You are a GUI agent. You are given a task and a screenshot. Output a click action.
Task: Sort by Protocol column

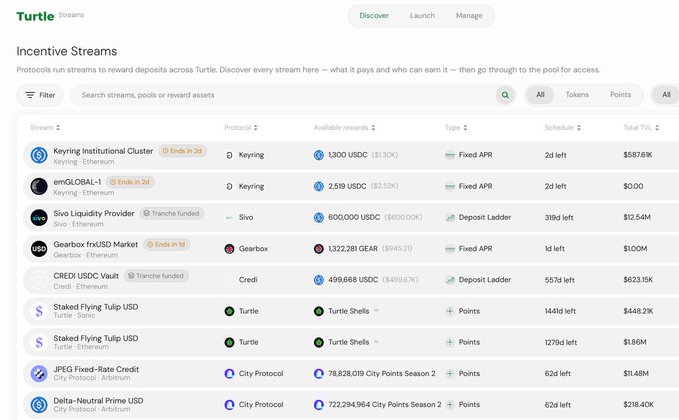tap(241, 127)
